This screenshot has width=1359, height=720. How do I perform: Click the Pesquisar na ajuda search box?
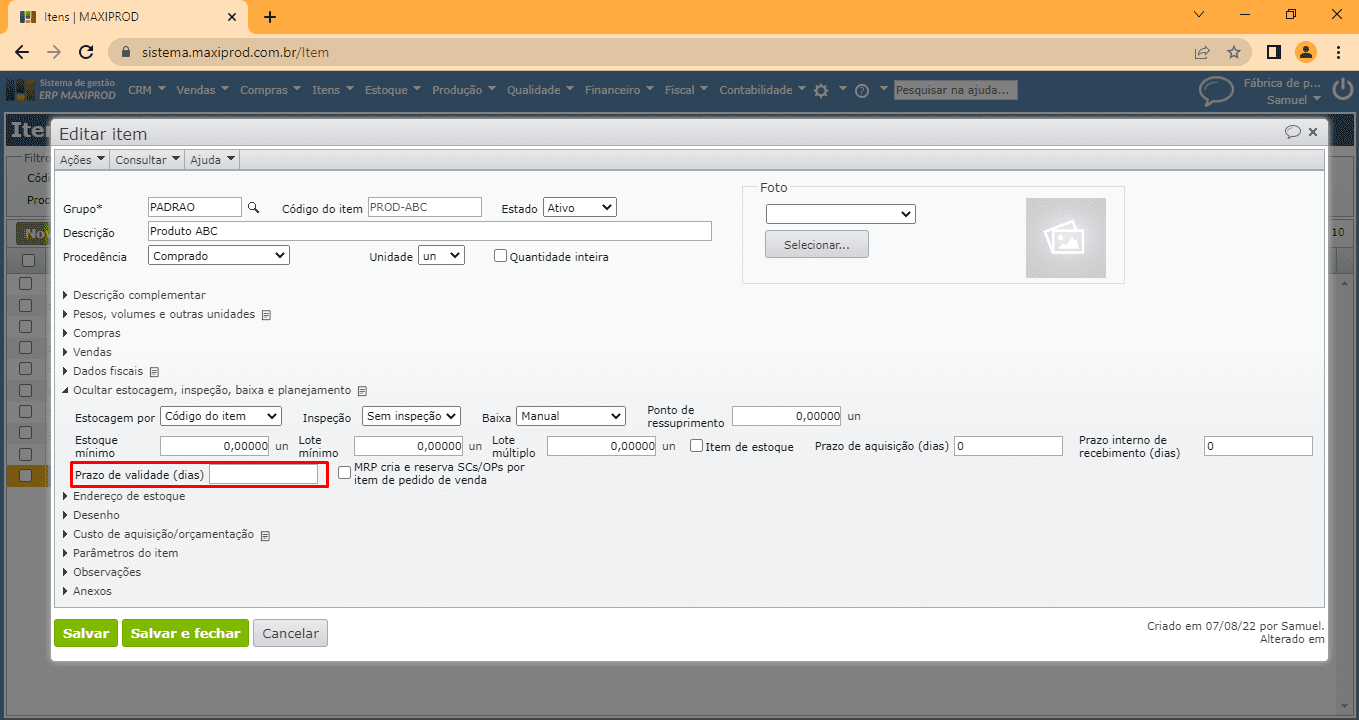click(956, 90)
